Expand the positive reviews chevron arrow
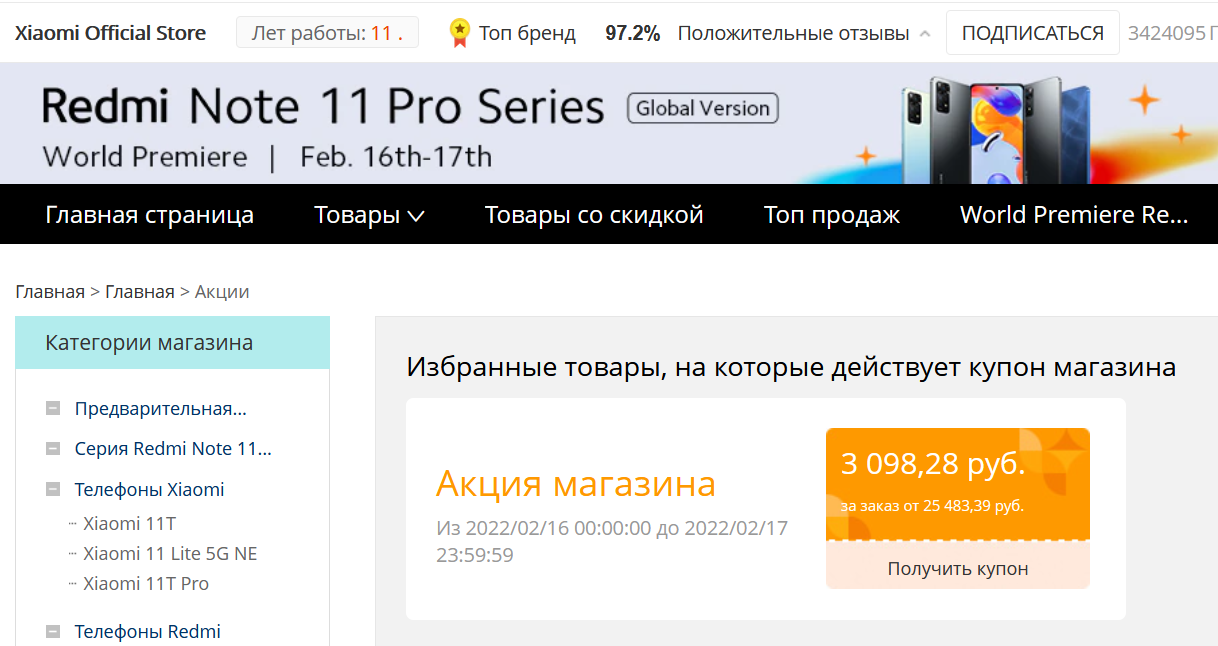Screen dimensions: 1218x646 tap(924, 34)
